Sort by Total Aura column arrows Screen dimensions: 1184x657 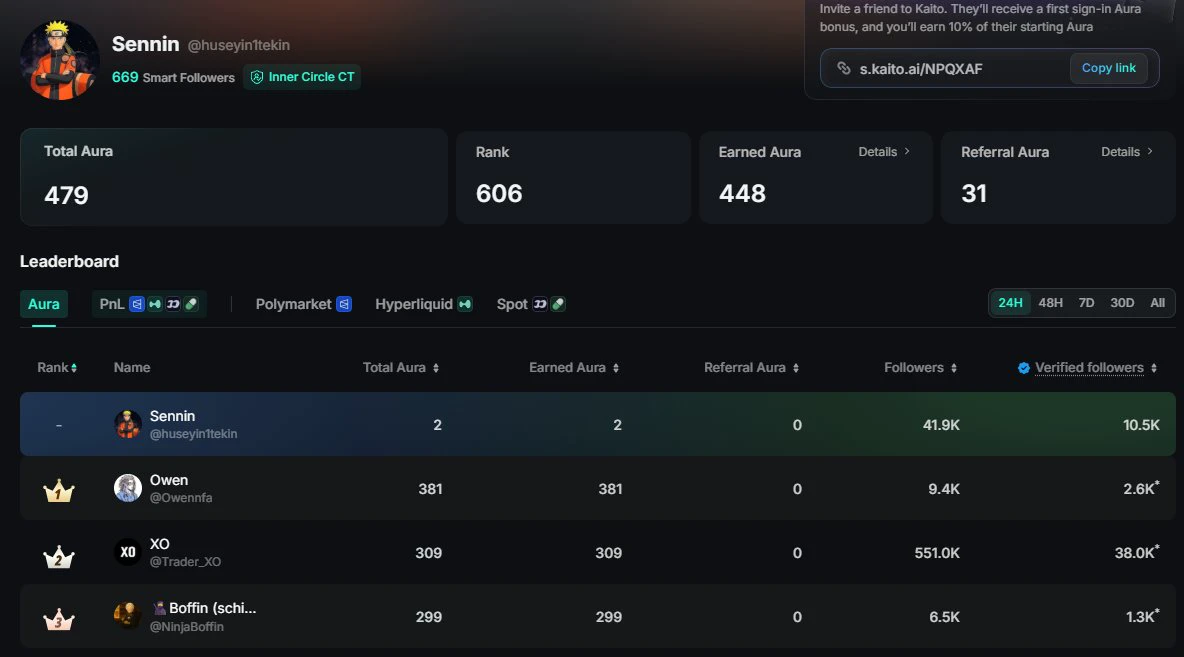436,369
